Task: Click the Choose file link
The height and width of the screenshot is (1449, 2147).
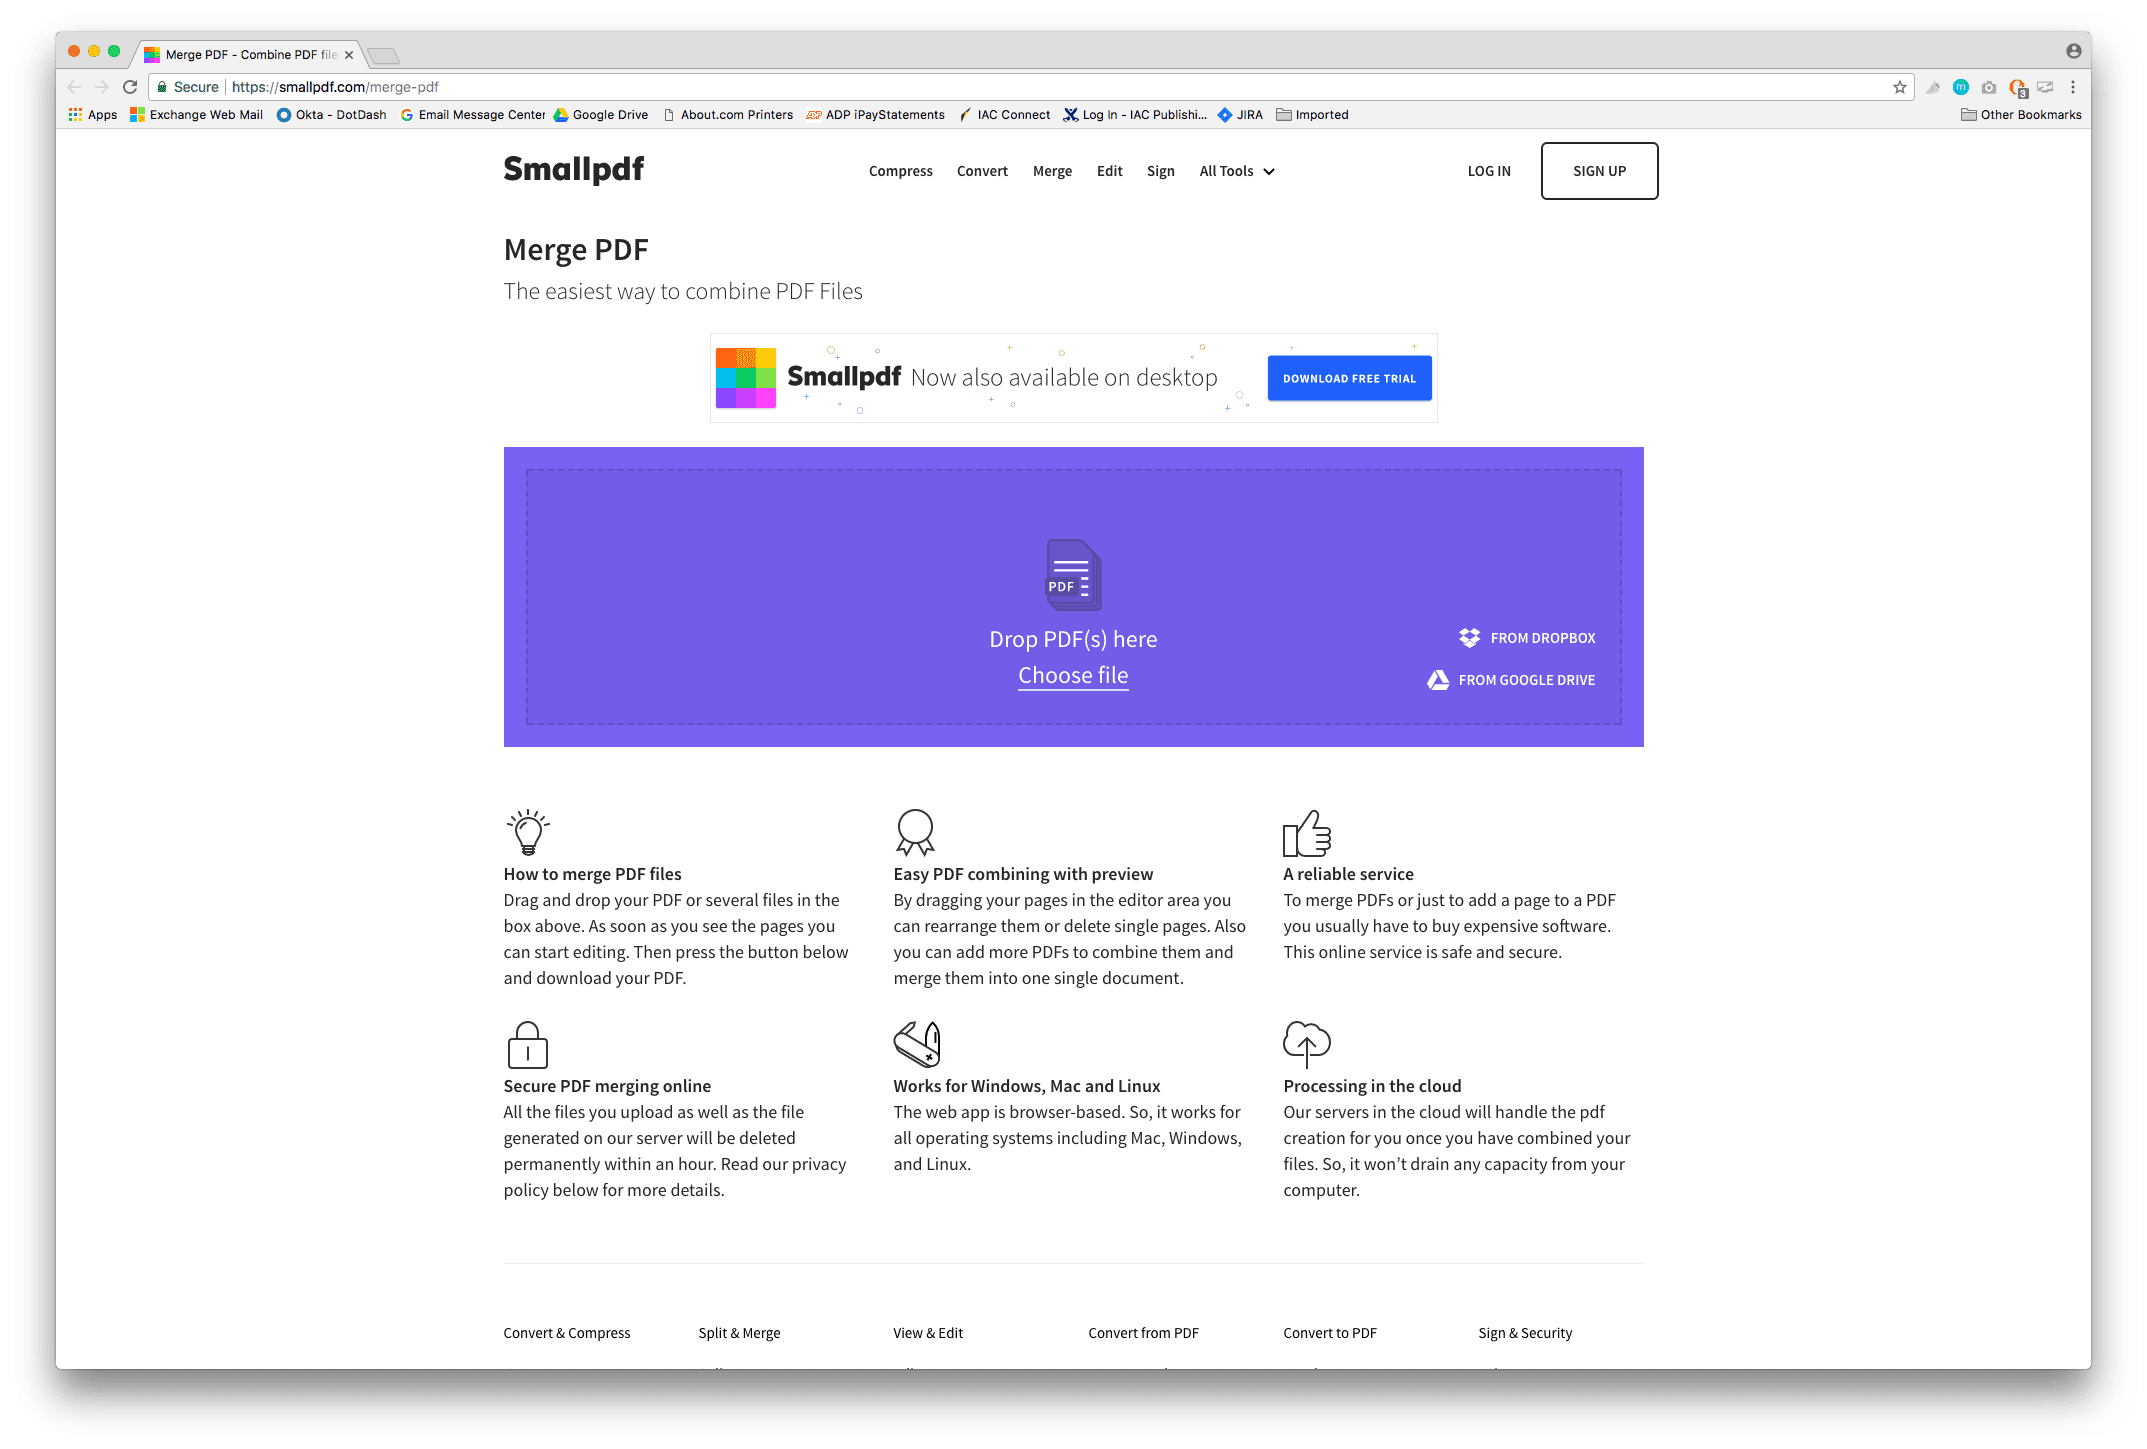Action: click(x=1073, y=676)
